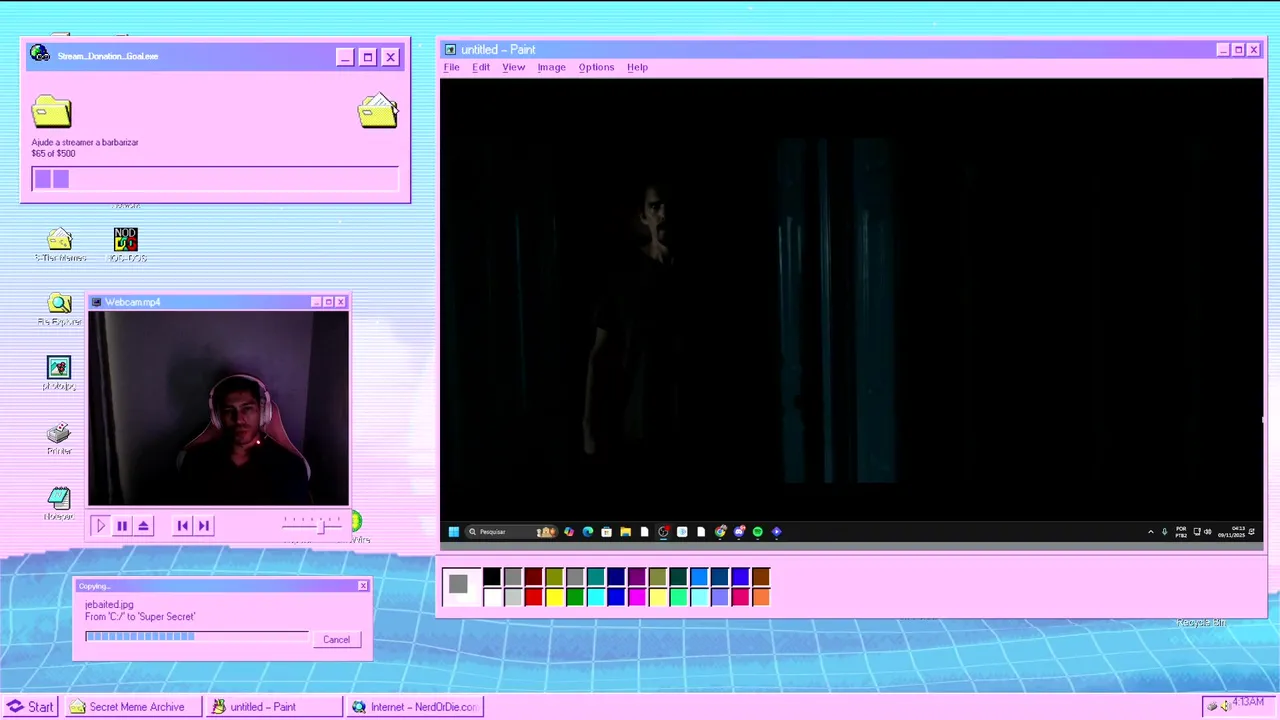This screenshot has width=1280, height=720.
Task: Select the cyan color swatch in Paint
Action: [596, 597]
